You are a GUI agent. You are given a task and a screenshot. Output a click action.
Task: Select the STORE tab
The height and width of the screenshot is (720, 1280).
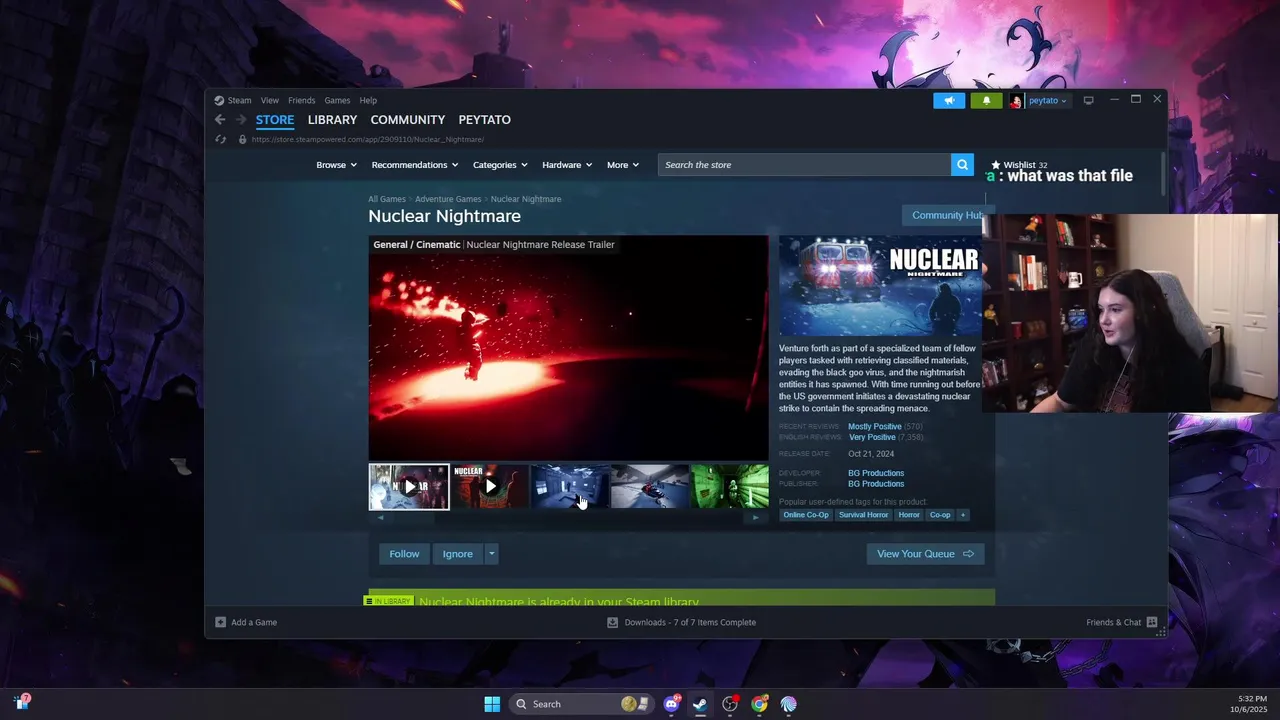point(275,120)
